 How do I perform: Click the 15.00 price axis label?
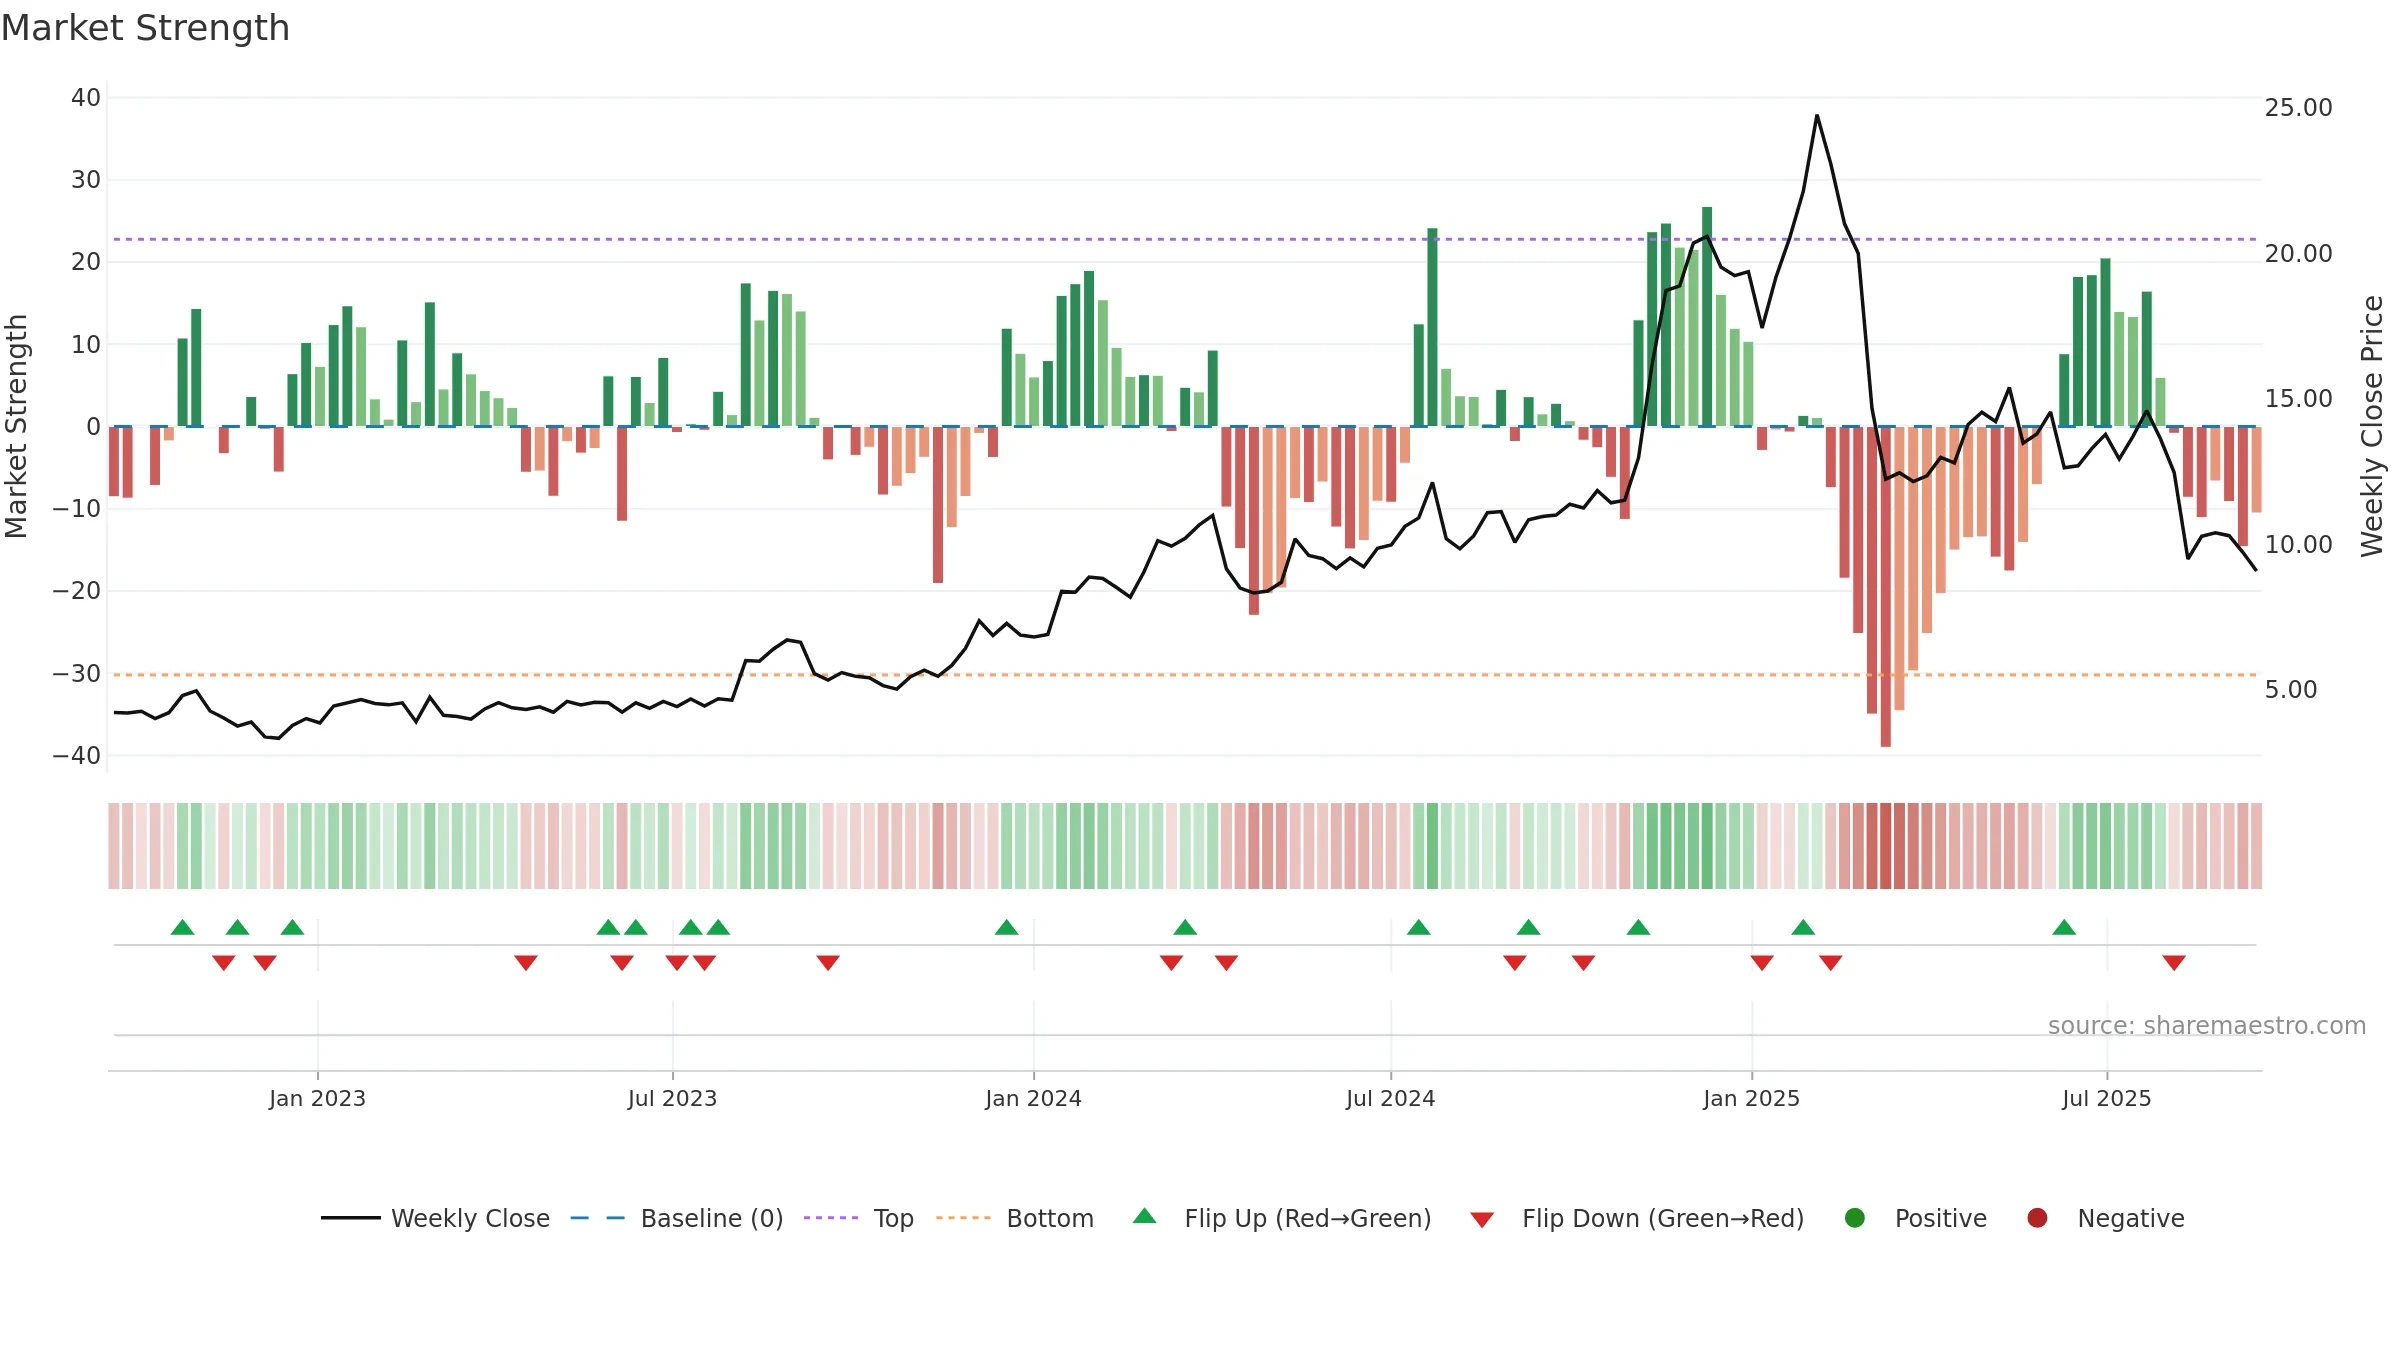pos(2298,399)
